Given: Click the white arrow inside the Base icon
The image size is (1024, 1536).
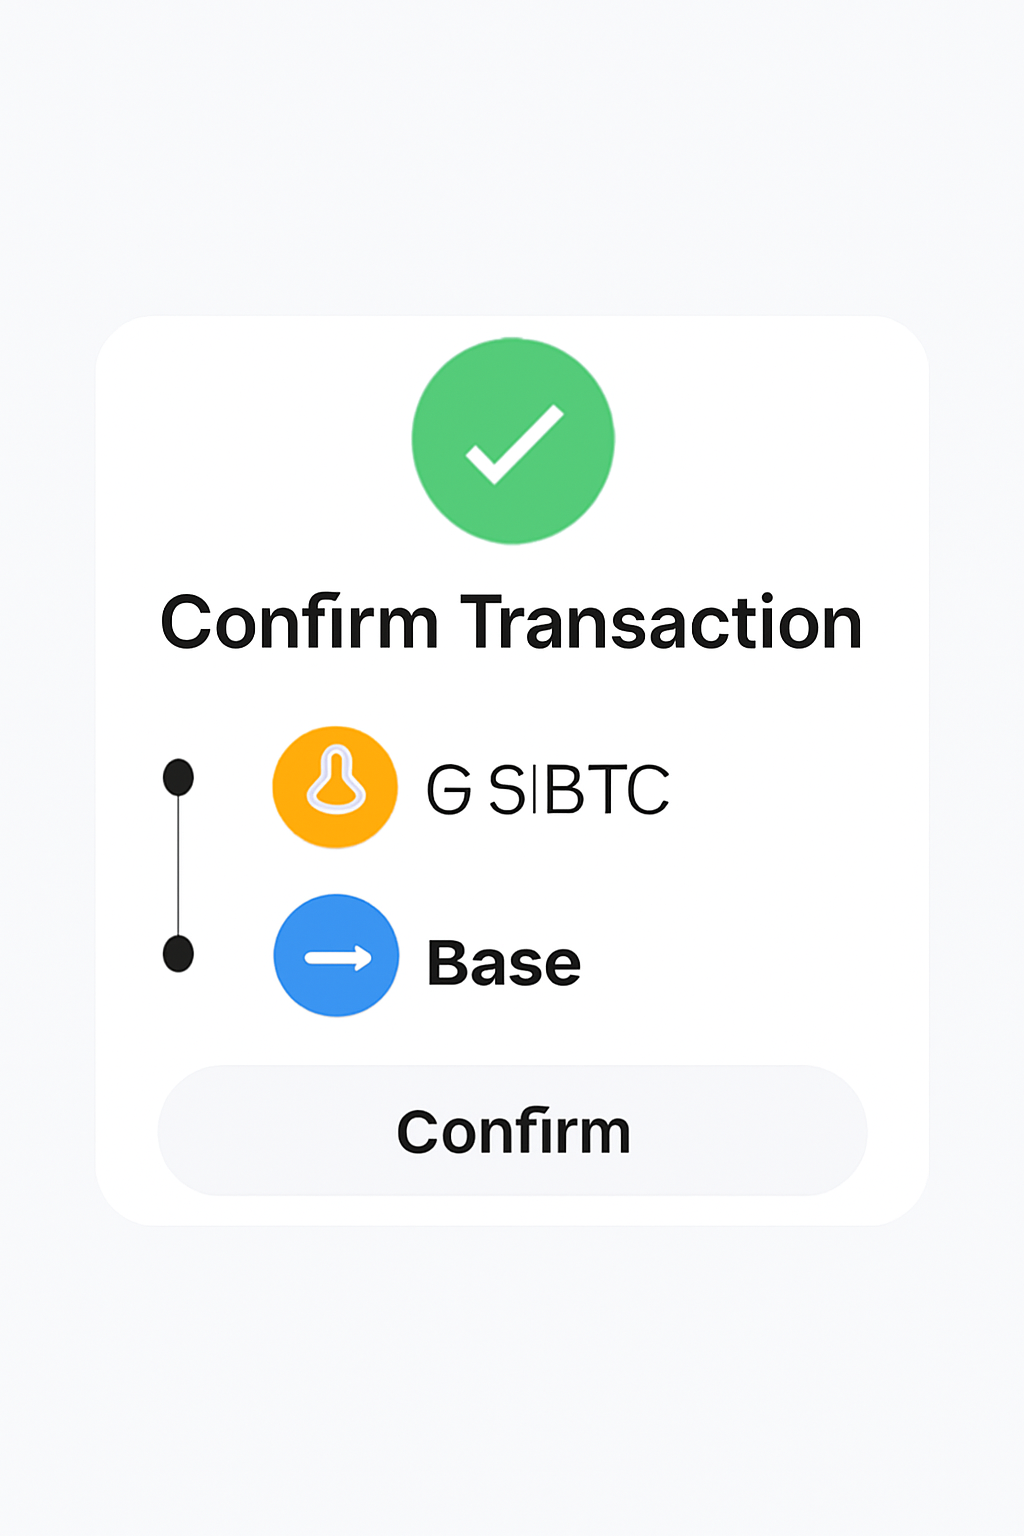Looking at the screenshot, I should [x=336, y=957].
